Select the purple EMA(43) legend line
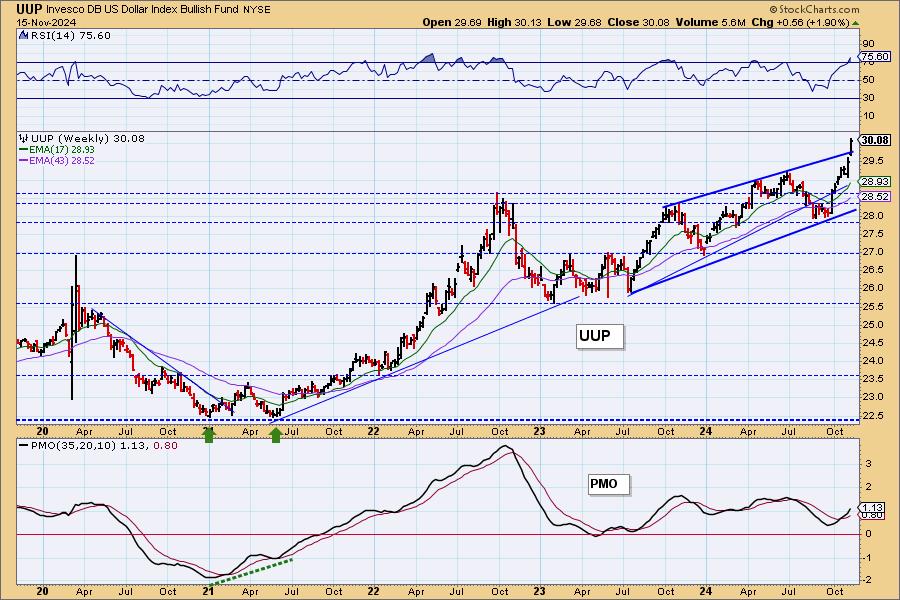Image resolution: width=900 pixels, height=600 pixels. 24,161
